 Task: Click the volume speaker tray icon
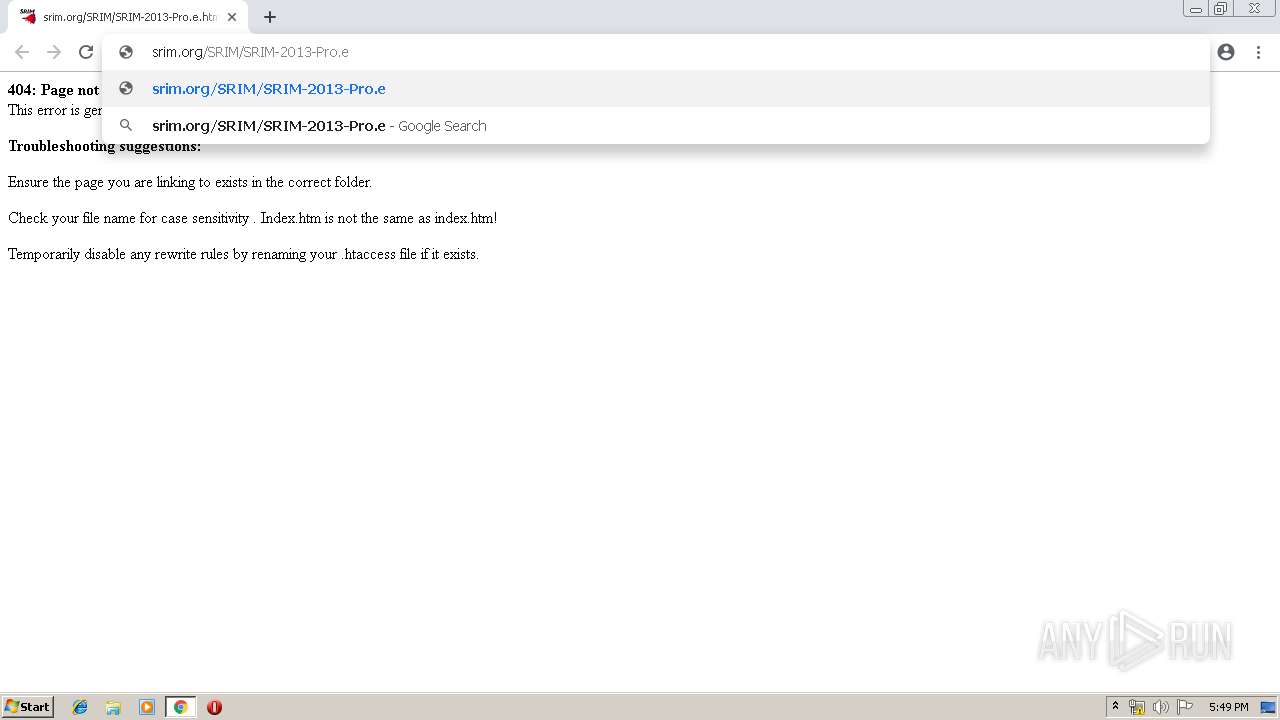coord(1161,707)
